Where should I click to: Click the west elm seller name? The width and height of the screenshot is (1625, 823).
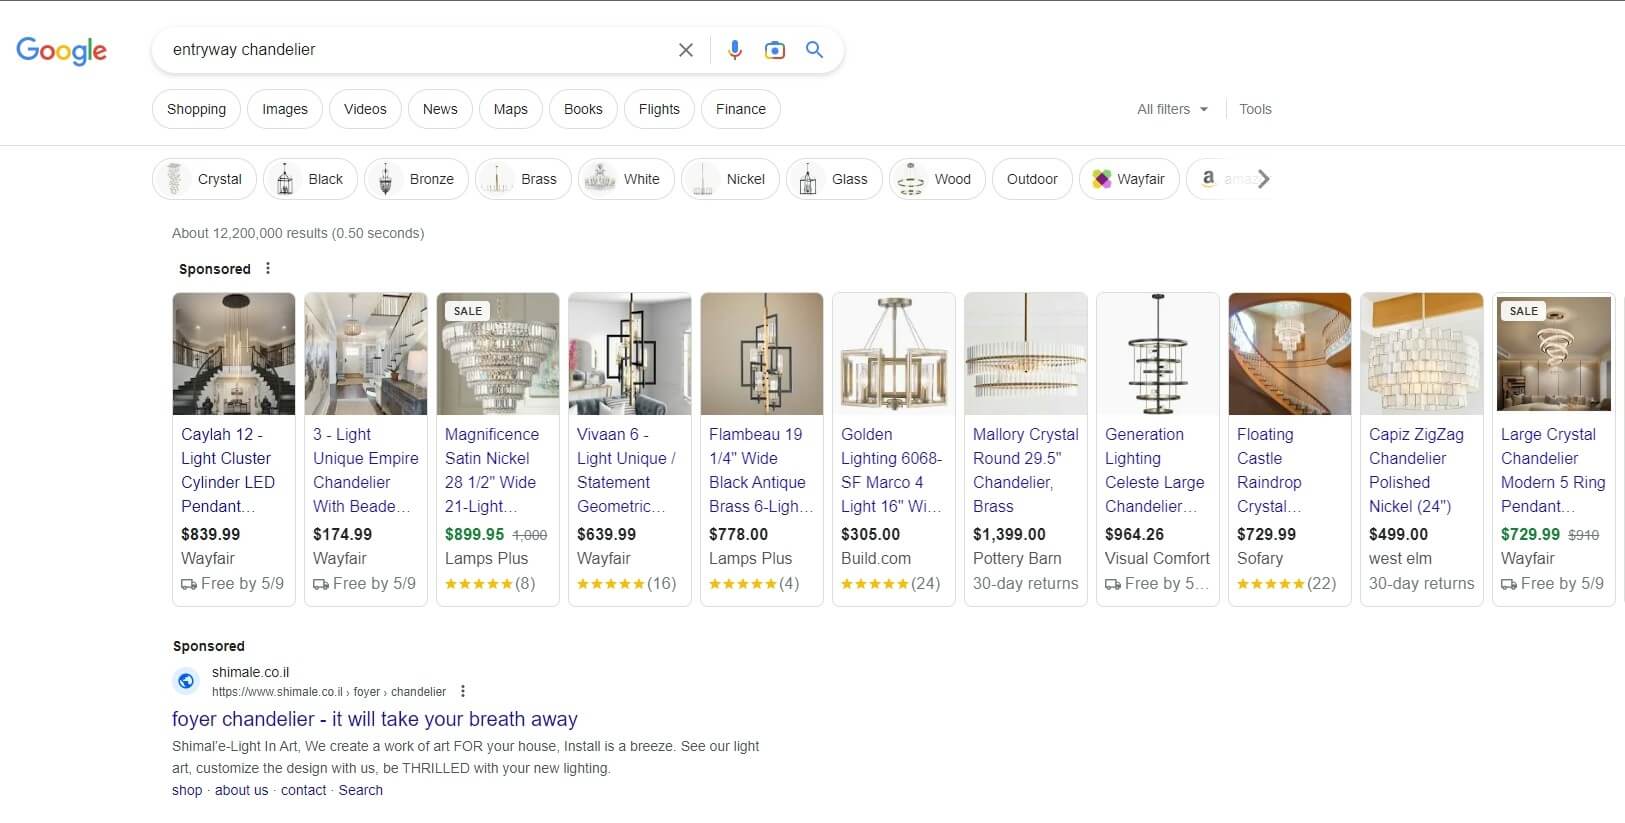[x=1400, y=558]
